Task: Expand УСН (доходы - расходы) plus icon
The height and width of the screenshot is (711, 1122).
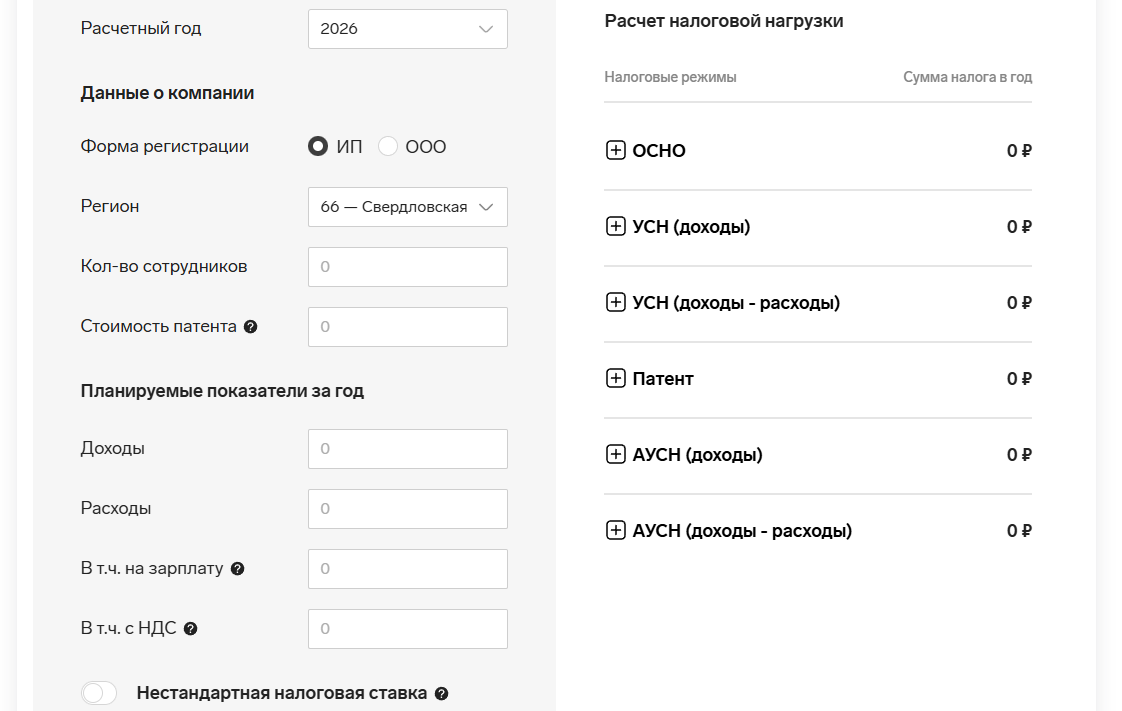Action: pyautogui.click(x=616, y=303)
